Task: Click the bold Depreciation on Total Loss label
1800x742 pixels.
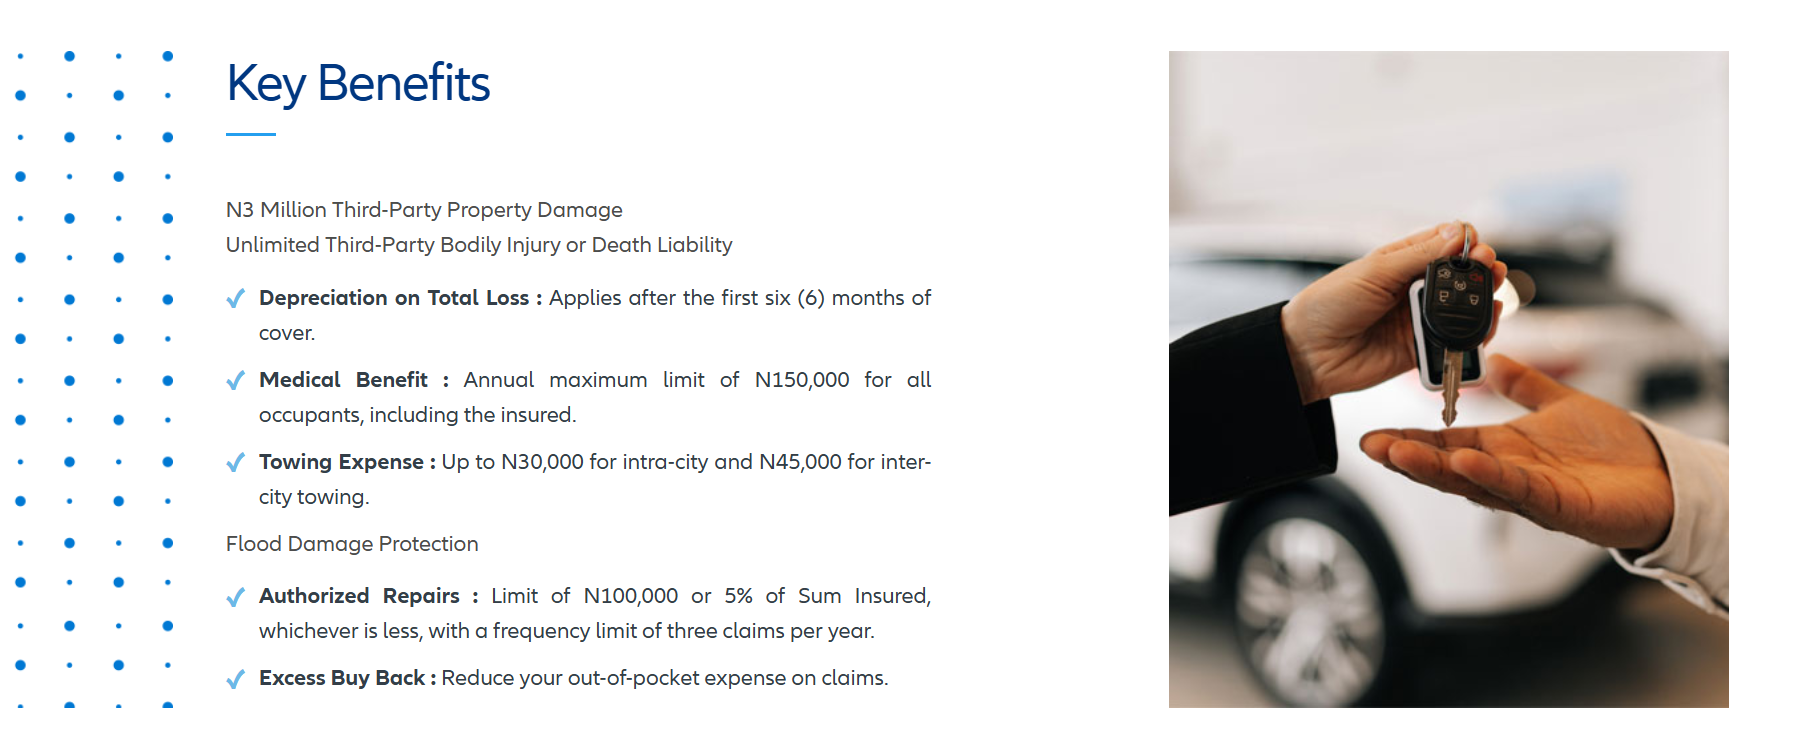Action: point(394,298)
